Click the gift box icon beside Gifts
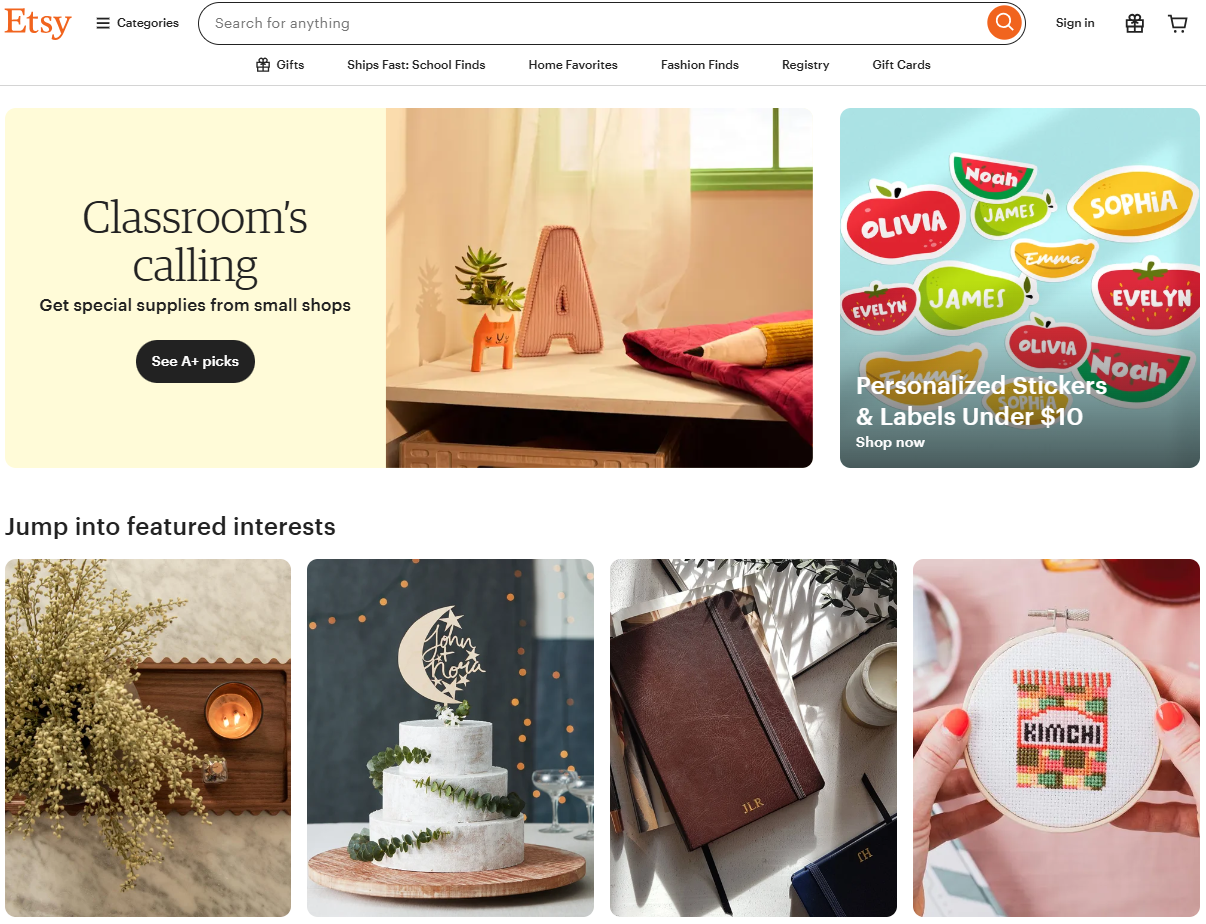Screen dimensions: 1206x924 pos(263,65)
